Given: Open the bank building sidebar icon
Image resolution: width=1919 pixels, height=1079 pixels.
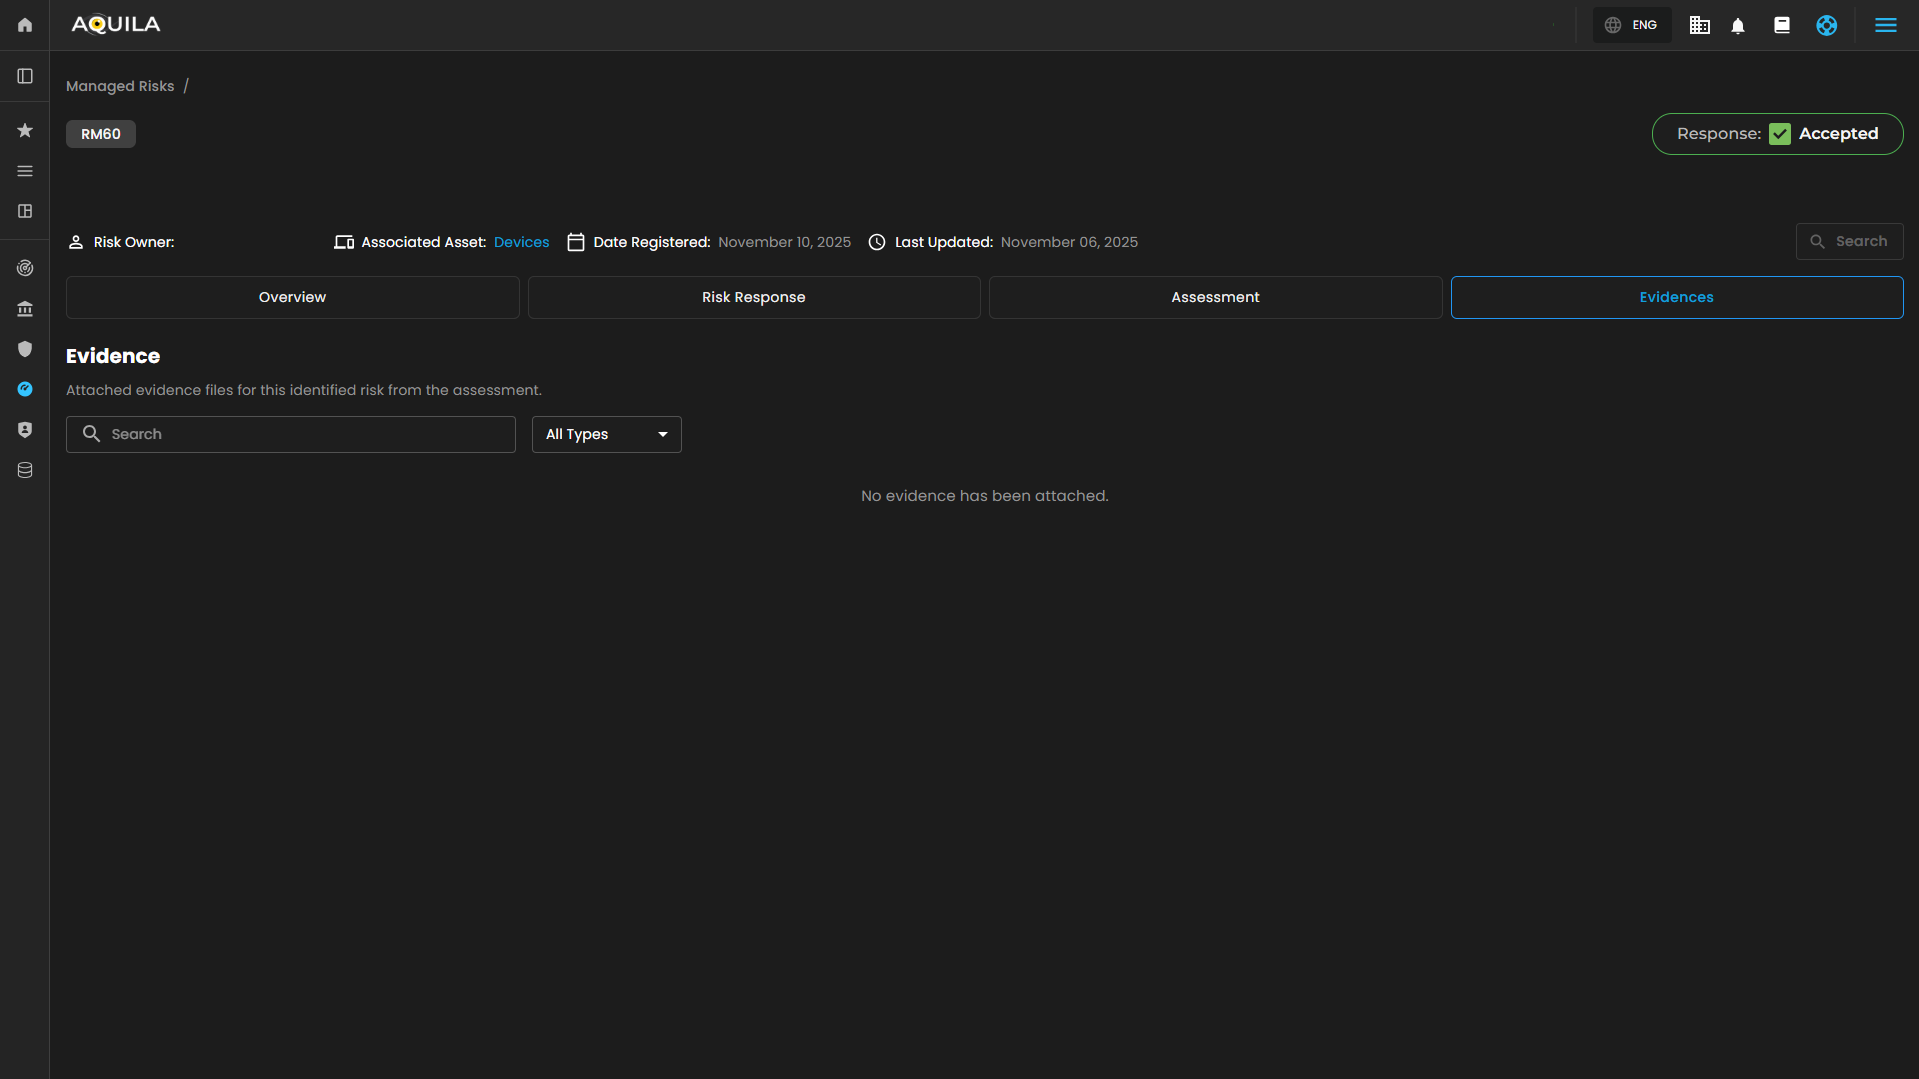Looking at the screenshot, I should [x=25, y=309].
